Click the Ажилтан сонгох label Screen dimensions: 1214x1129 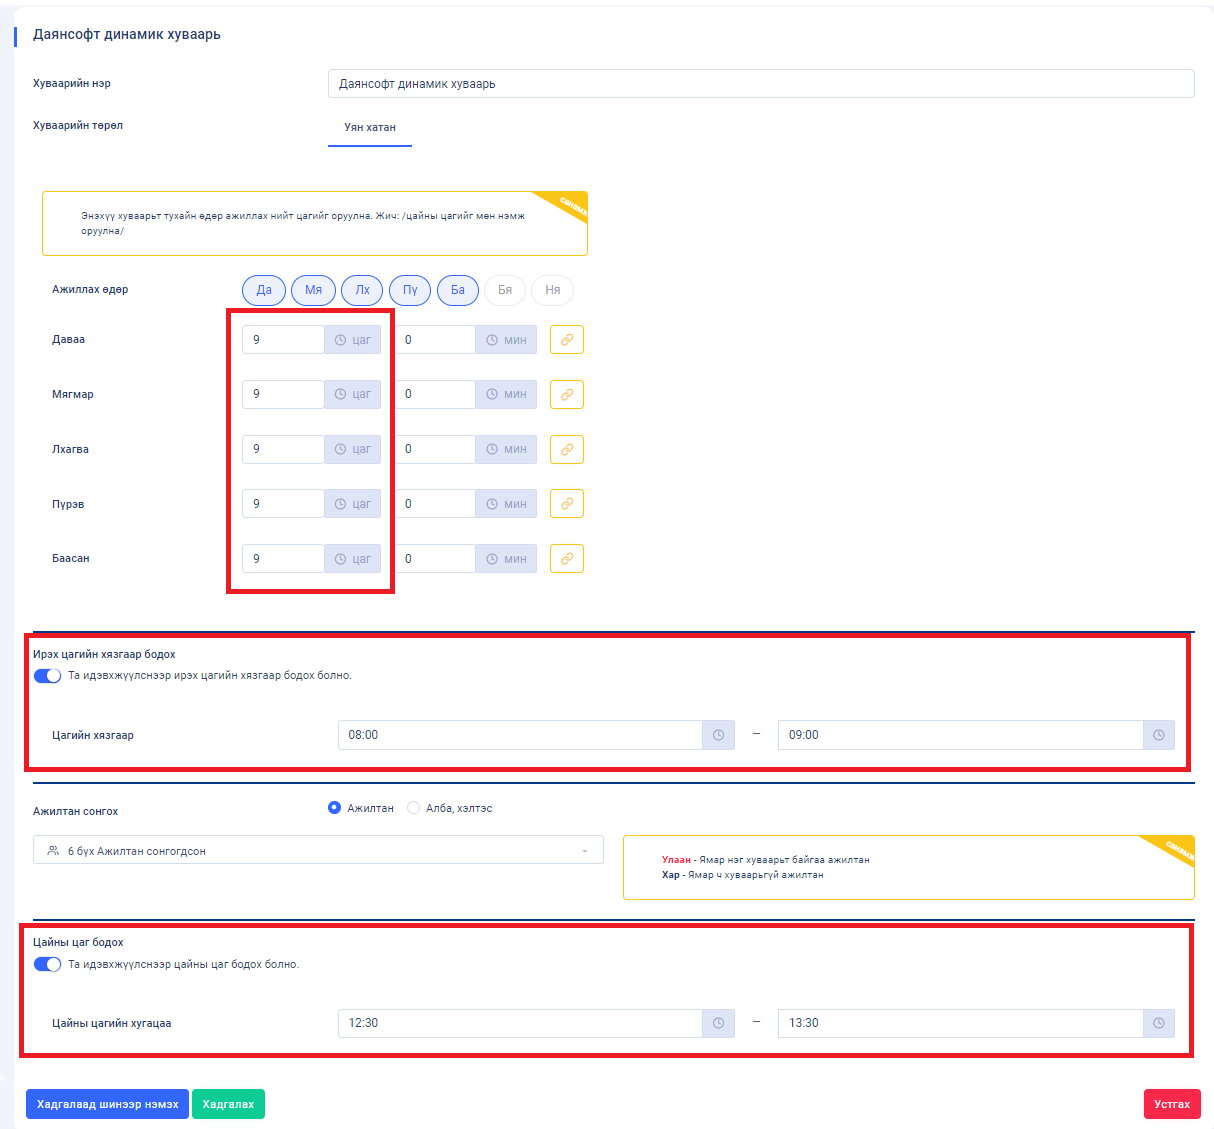[x=75, y=811]
